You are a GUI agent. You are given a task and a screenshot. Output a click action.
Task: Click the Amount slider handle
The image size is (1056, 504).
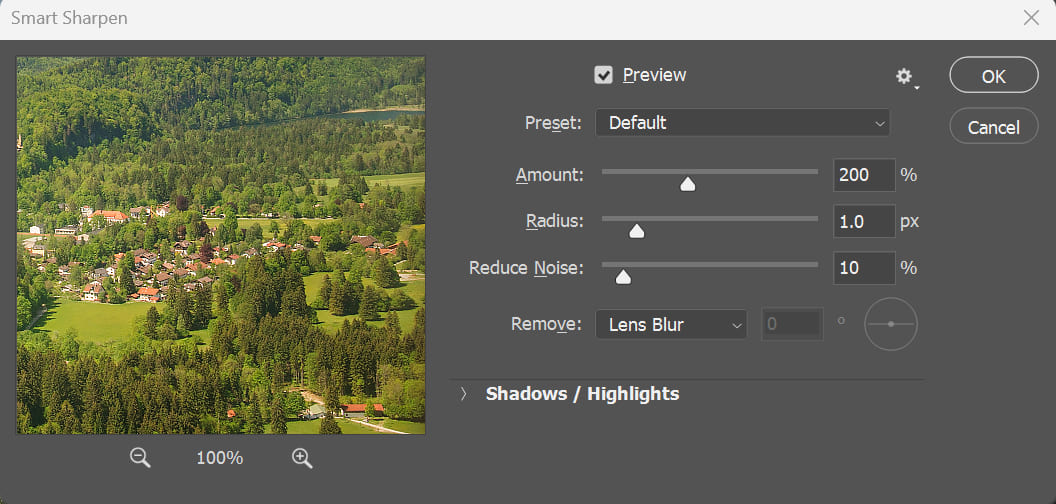tap(688, 184)
